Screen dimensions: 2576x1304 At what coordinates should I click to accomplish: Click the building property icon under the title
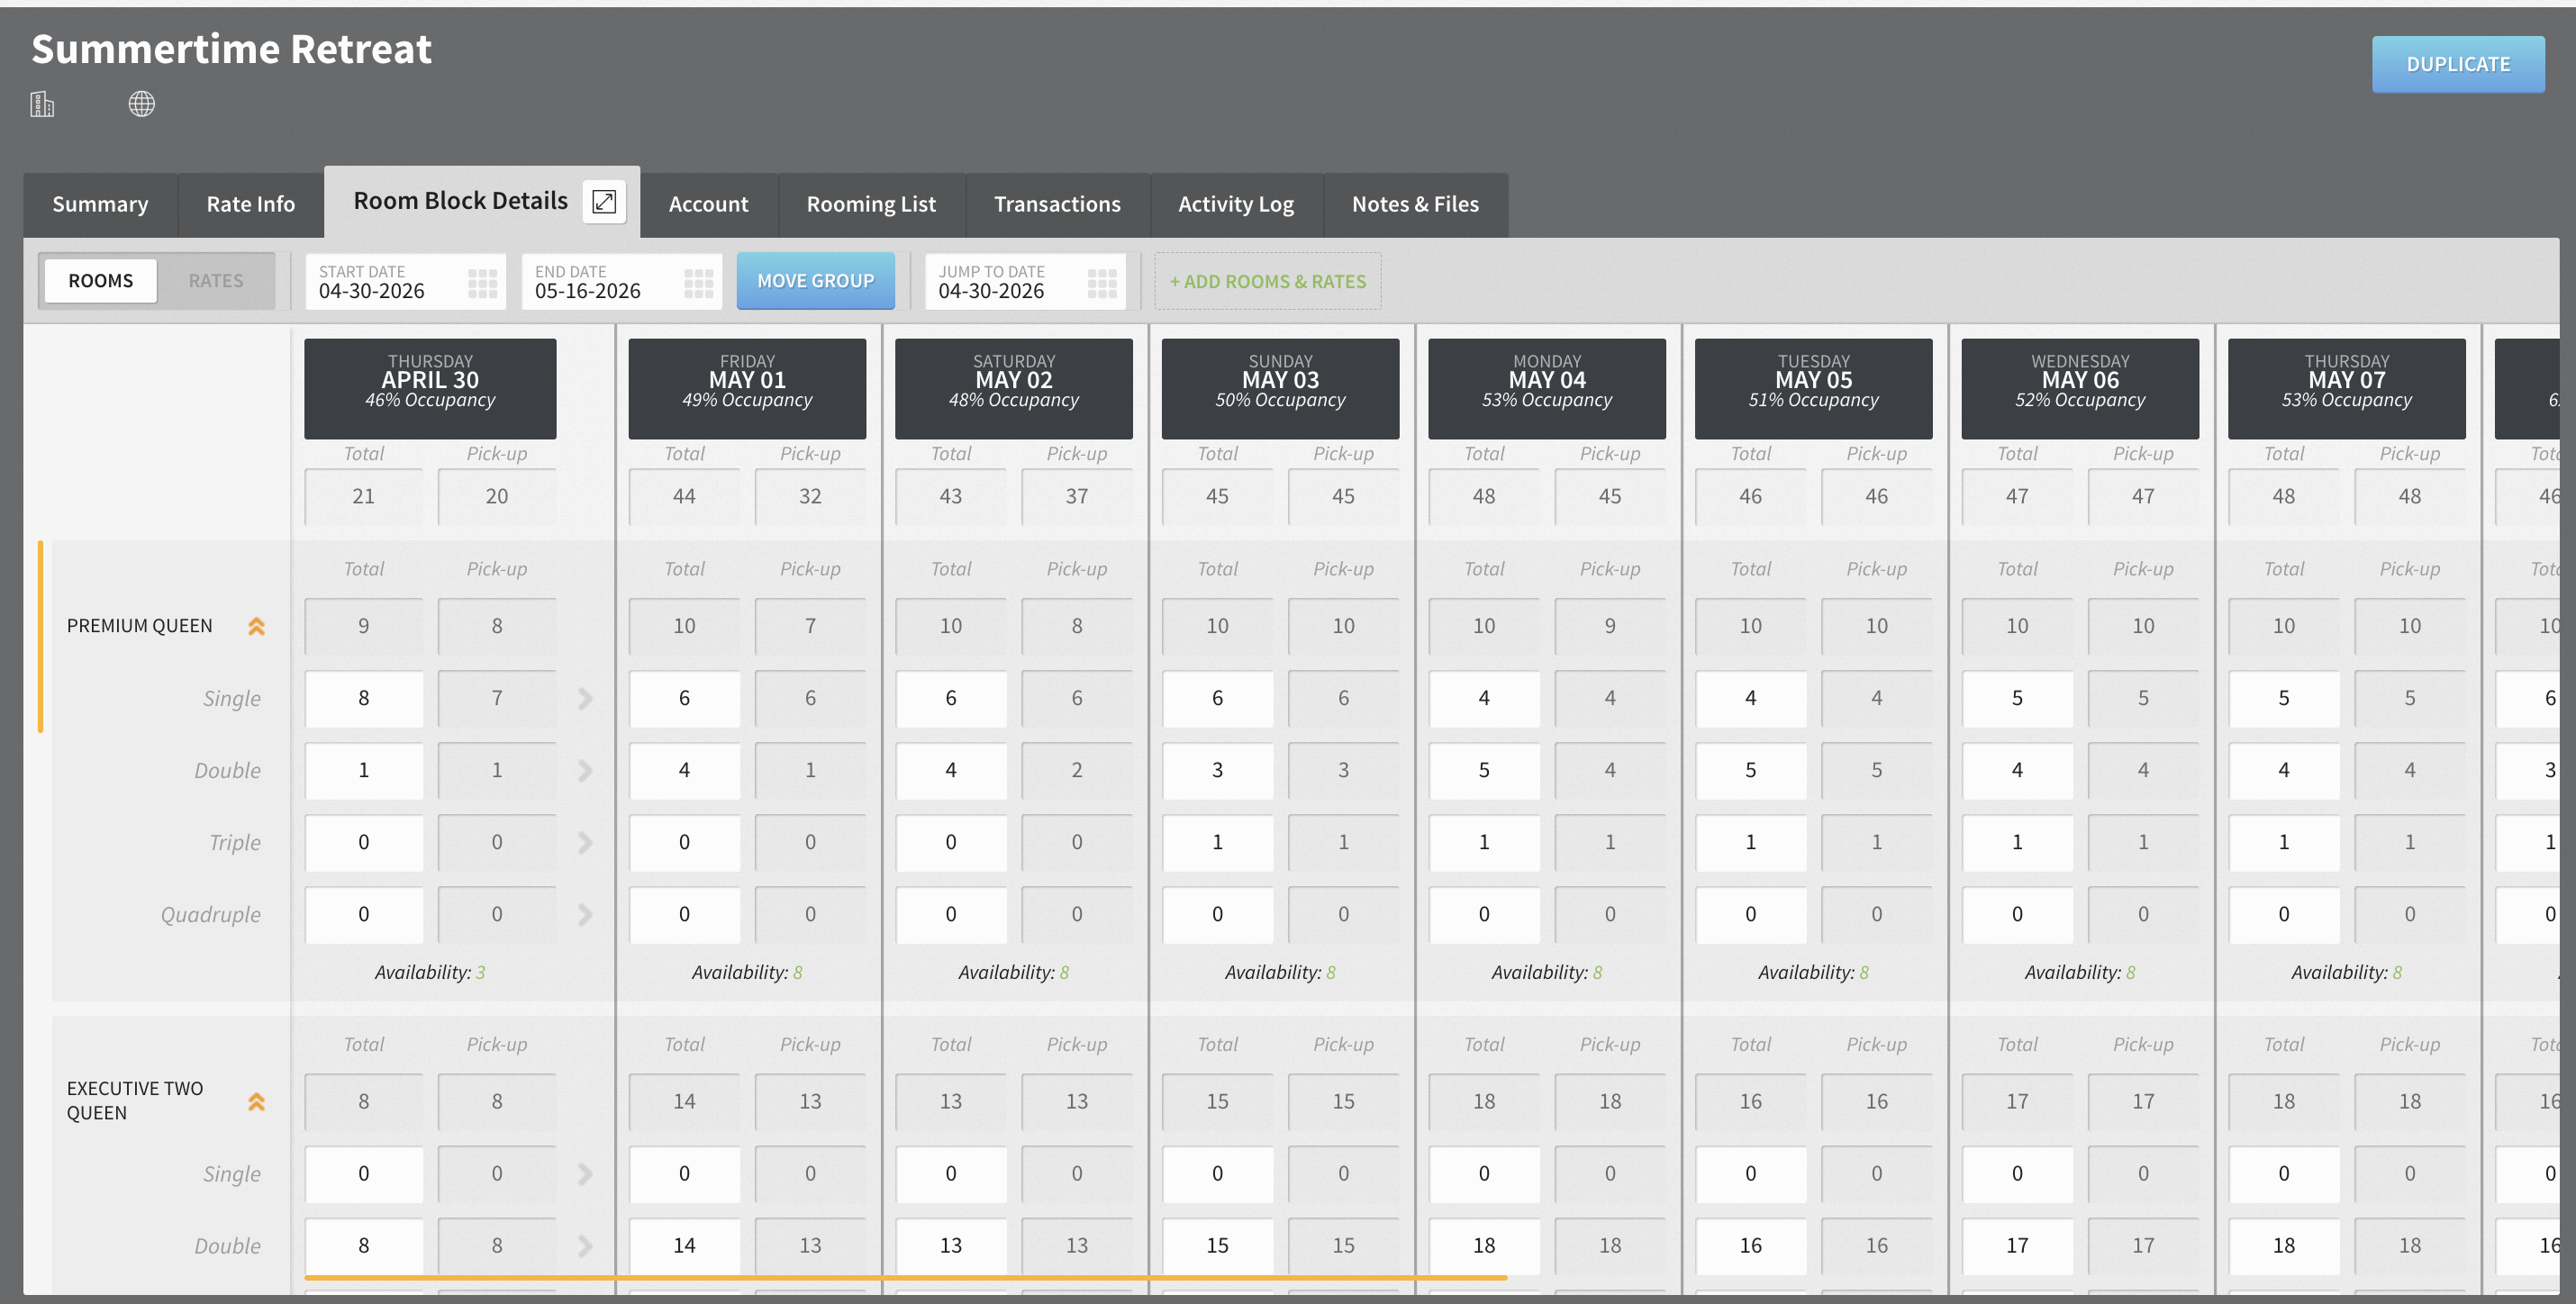[x=42, y=104]
